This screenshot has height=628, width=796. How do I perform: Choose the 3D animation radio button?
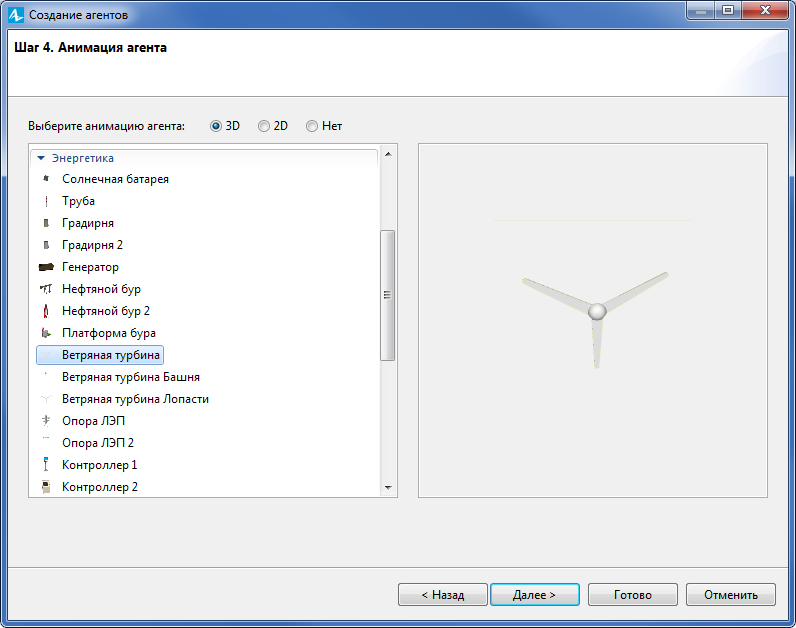216,126
